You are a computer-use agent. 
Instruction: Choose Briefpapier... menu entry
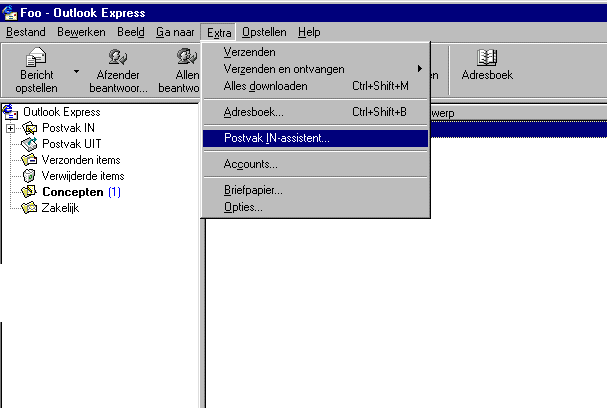[x=316, y=190]
